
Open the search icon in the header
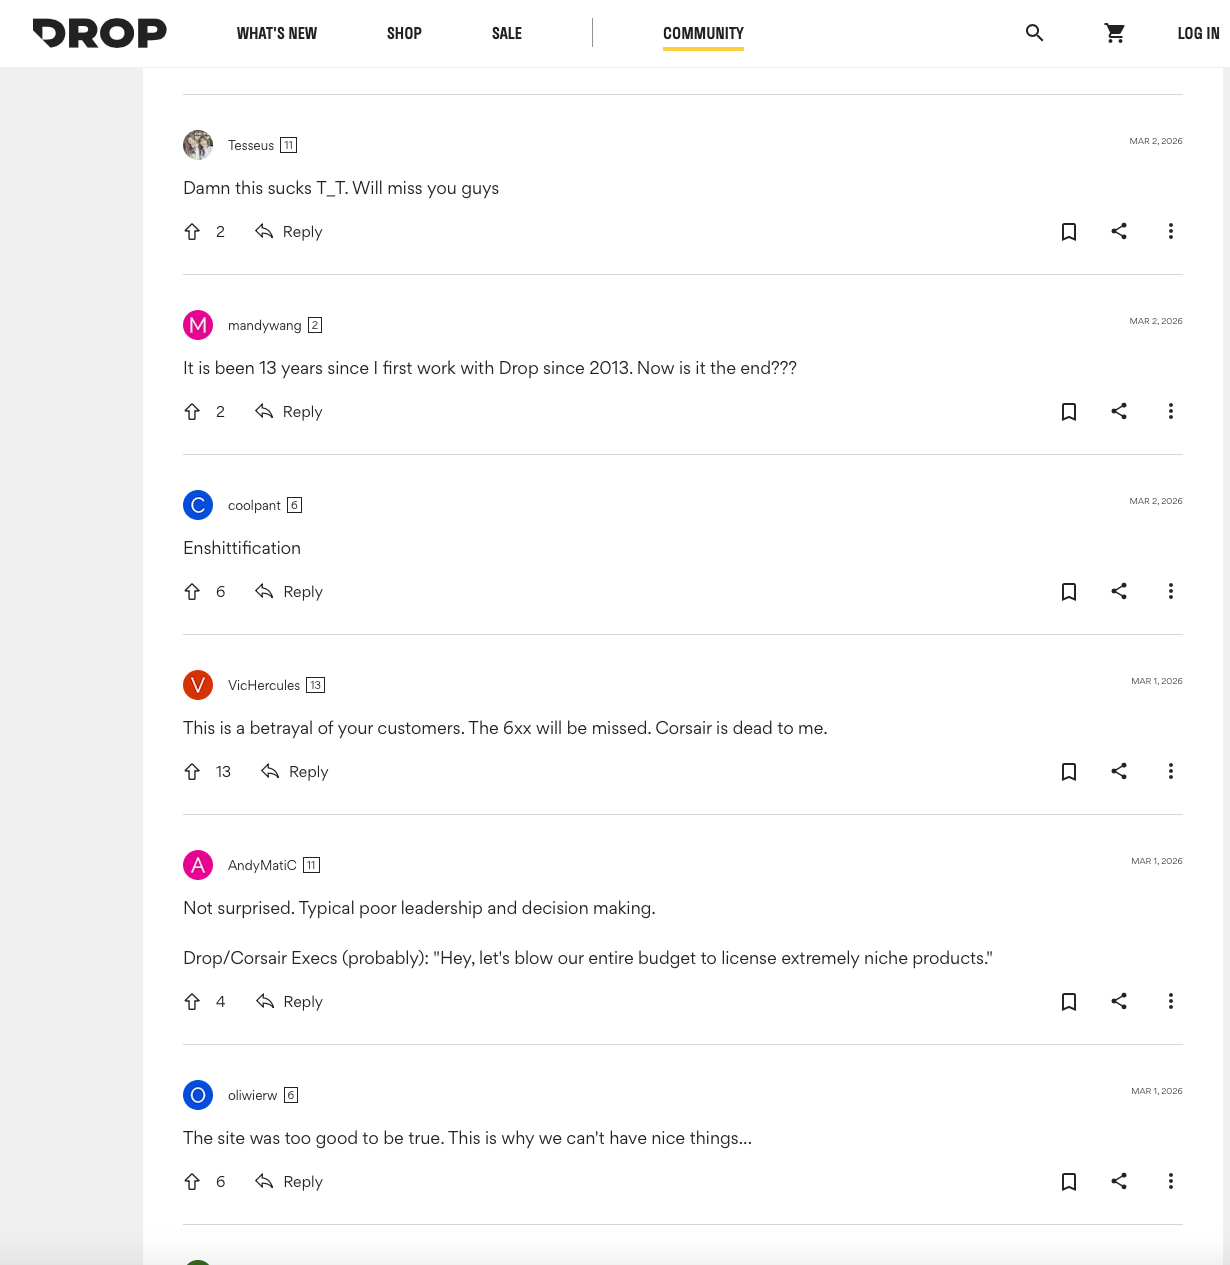pyautogui.click(x=1034, y=33)
